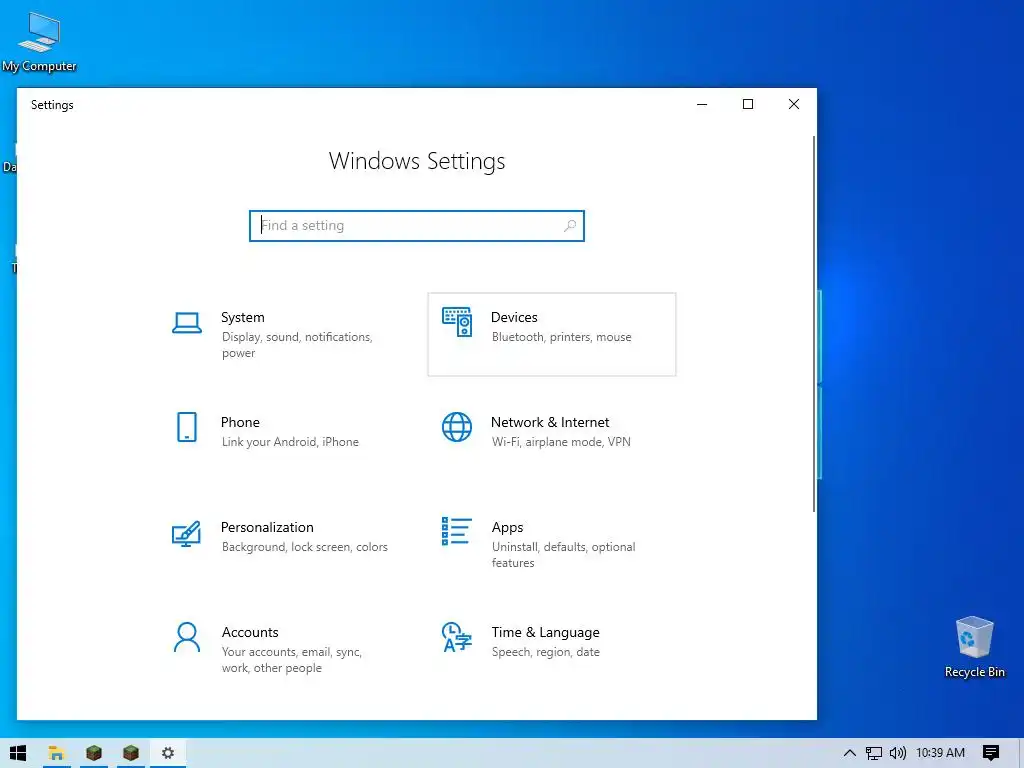Open the System laptop icon
This screenshot has height=768, width=1024.
click(187, 323)
